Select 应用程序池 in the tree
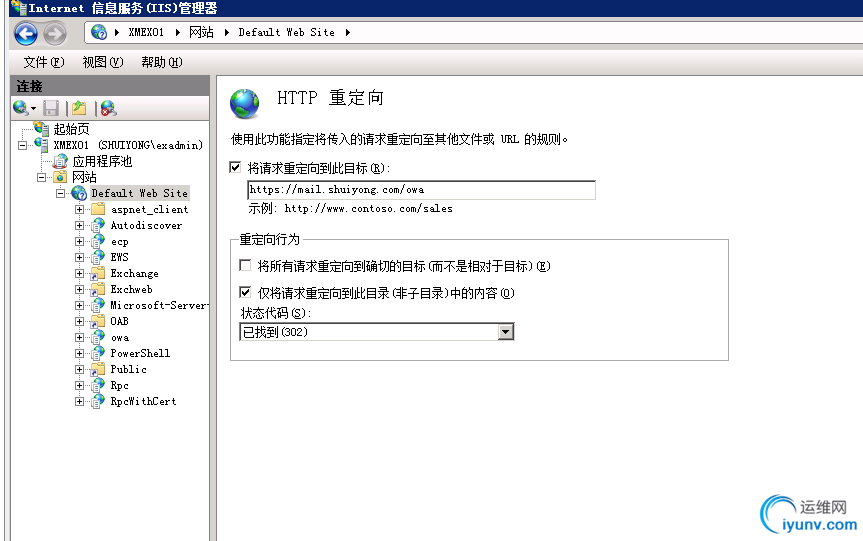The image size is (863, 541). click(x=102, y=161)
